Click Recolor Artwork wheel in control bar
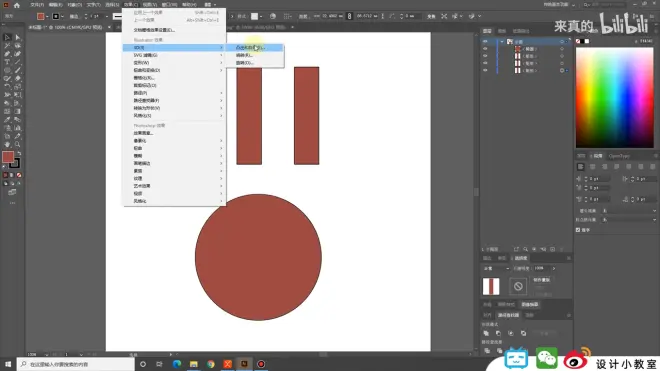Viewport: 660px width, 371px height. [x=273, y=16]
